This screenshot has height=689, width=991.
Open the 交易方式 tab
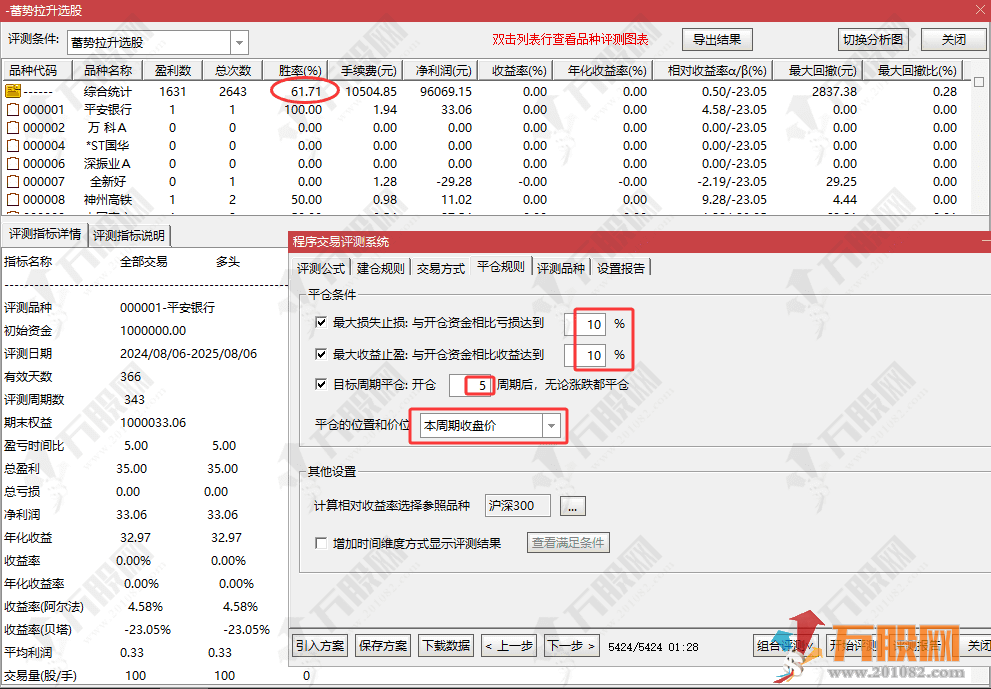click(x=441, y=268)
